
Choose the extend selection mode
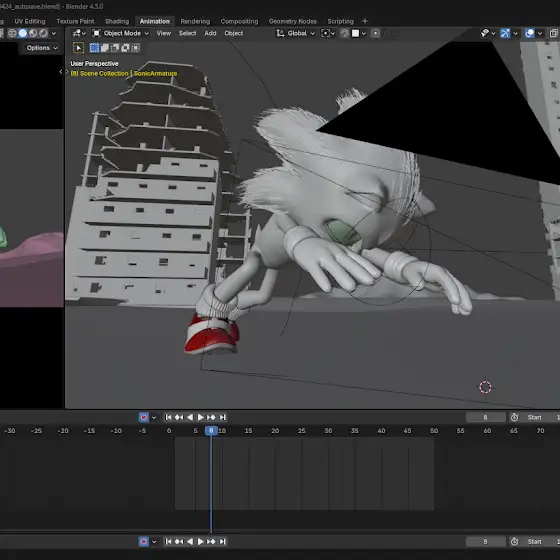point(105,48)
